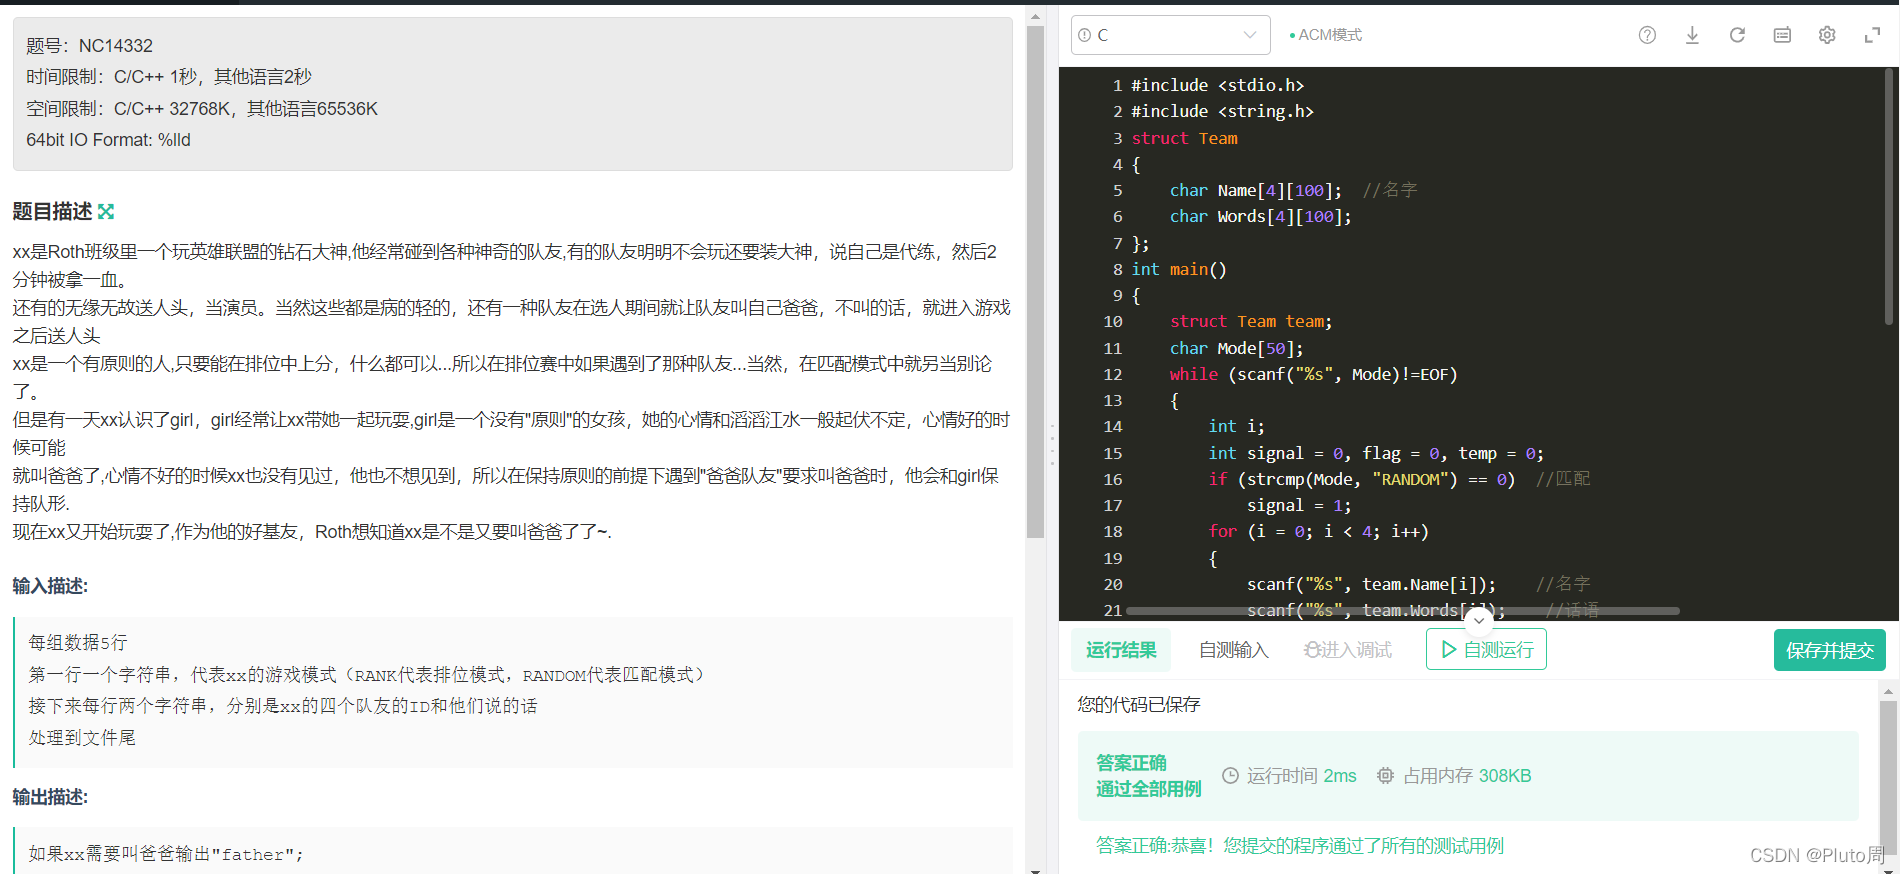
Task: Click 进入调试 debug option
Action: pos(1348,650)
